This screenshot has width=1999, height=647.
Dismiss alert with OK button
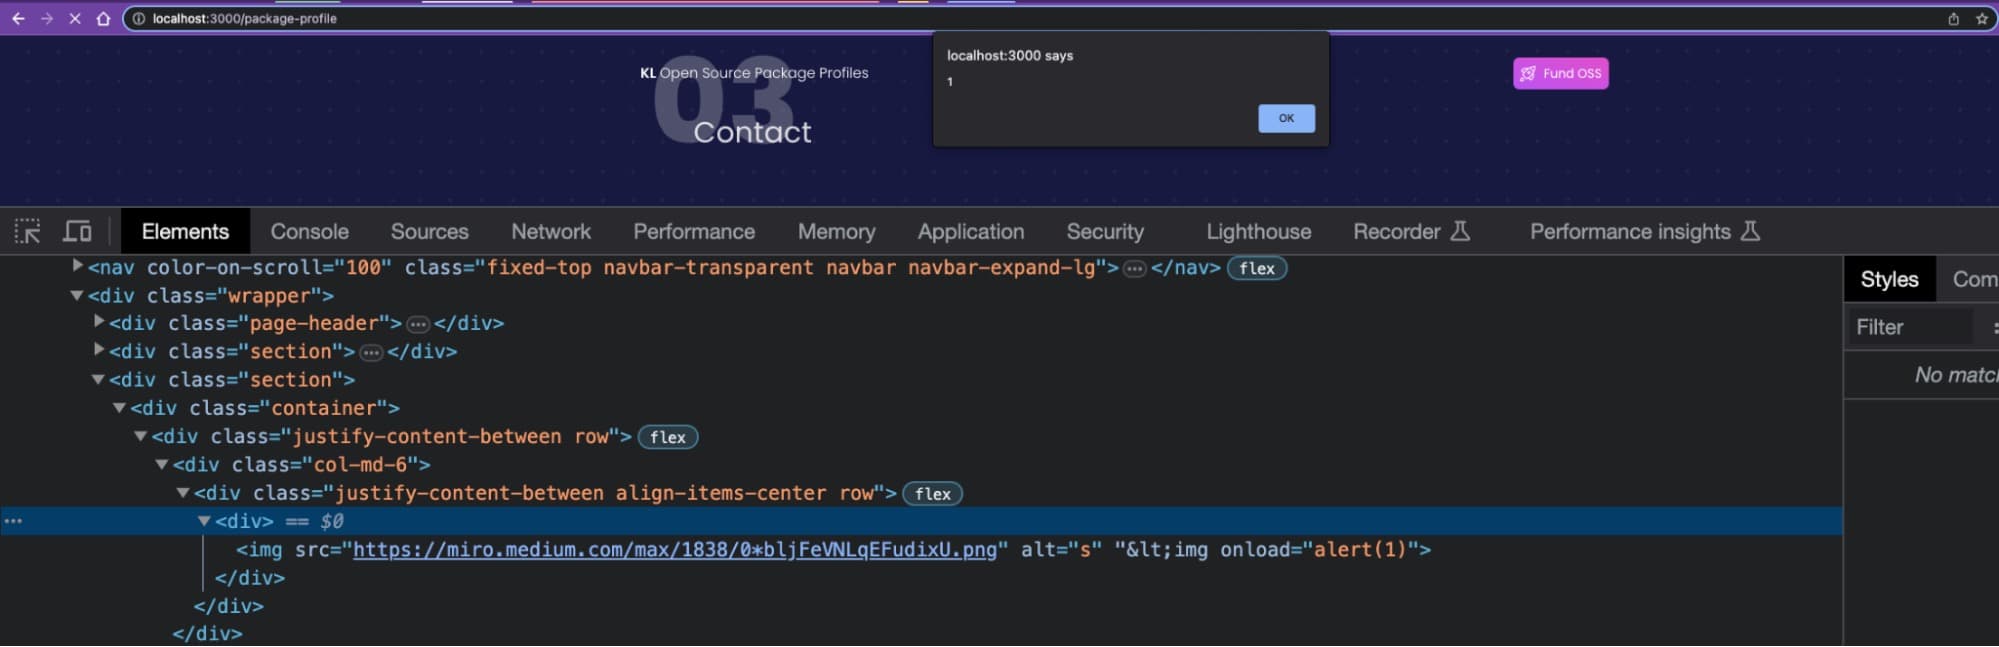pyautogui.click(x=1286, y=118)
